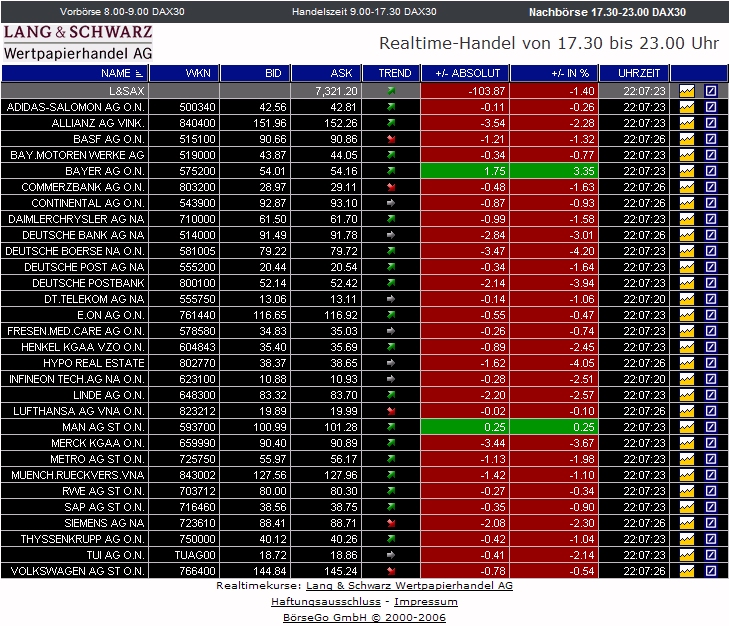Open detail icon for VOLKSWAGEN AG row
729x626 pixels.
click(710, 571)
